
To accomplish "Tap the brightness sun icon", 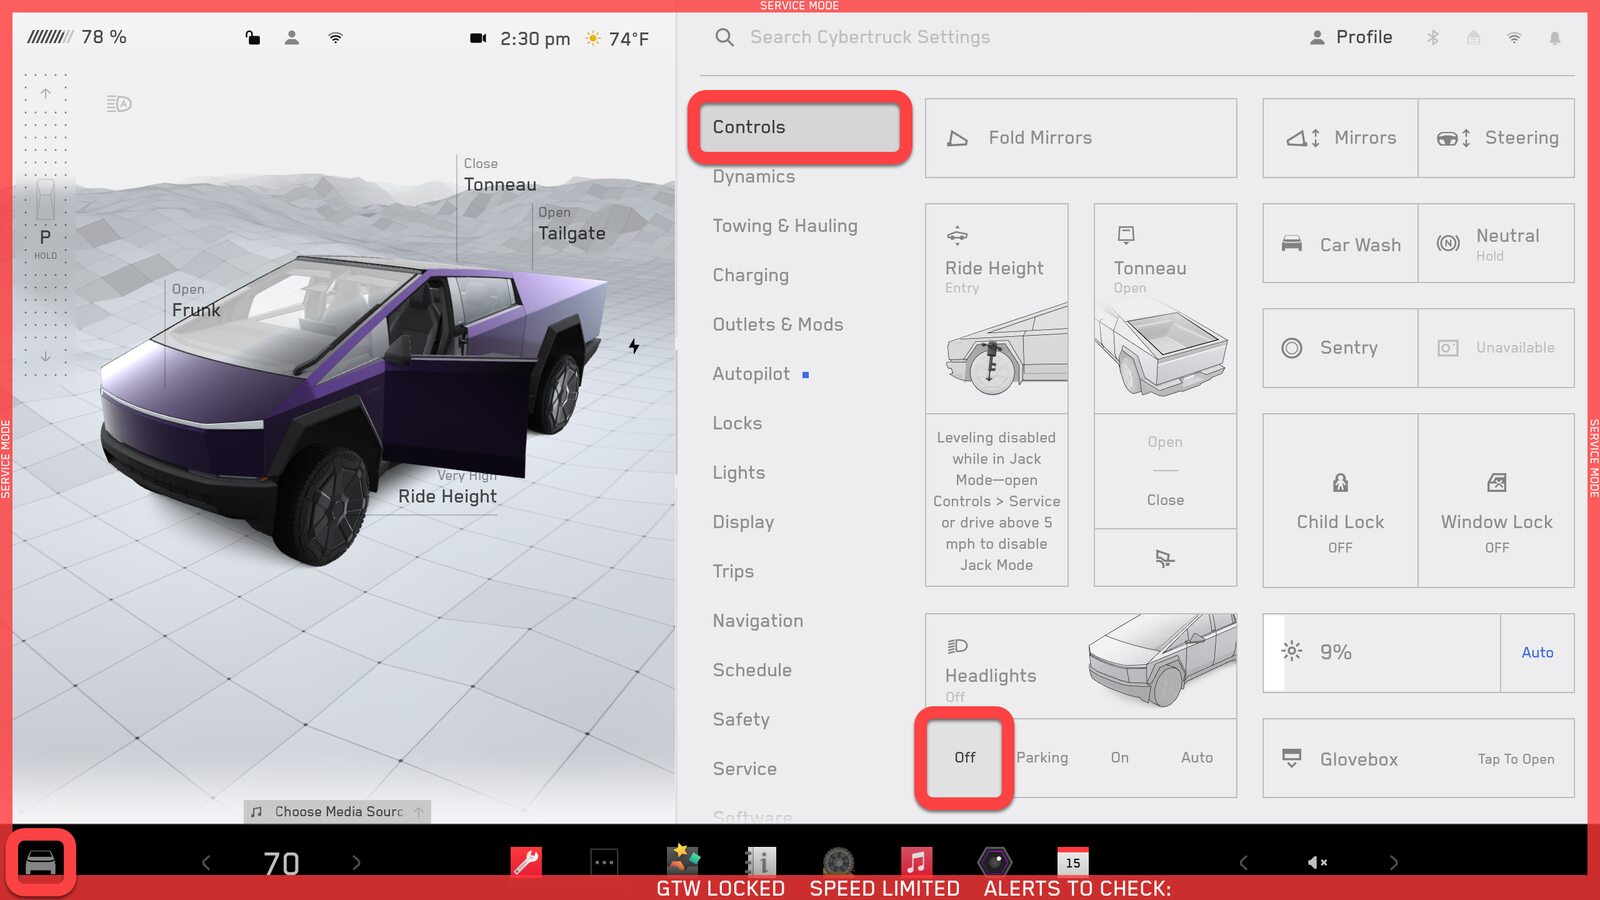I will point(1291,651).
